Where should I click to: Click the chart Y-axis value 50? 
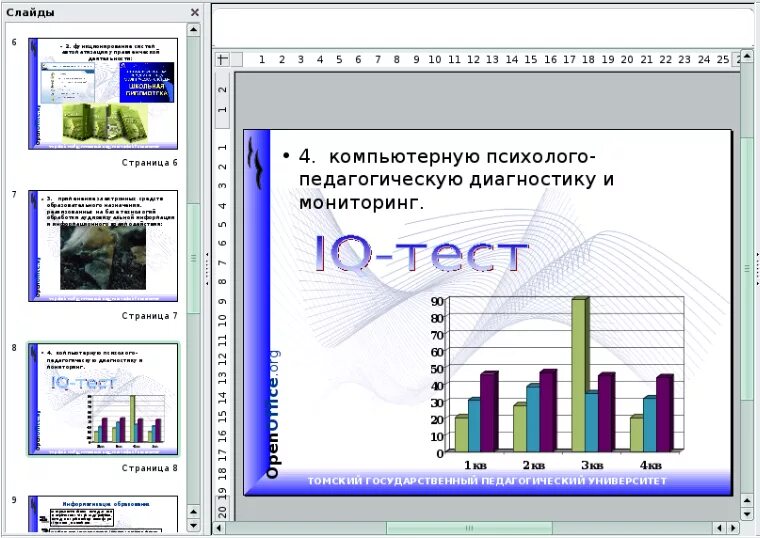[x=437, y=369]
